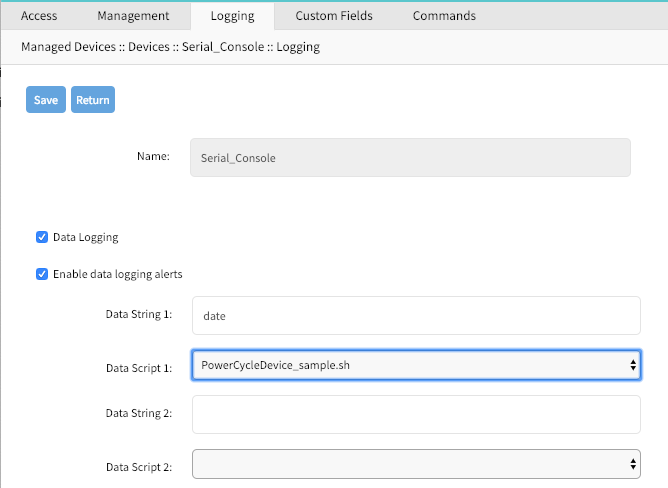
Task: Click the Return button
Action: point(93,100)
